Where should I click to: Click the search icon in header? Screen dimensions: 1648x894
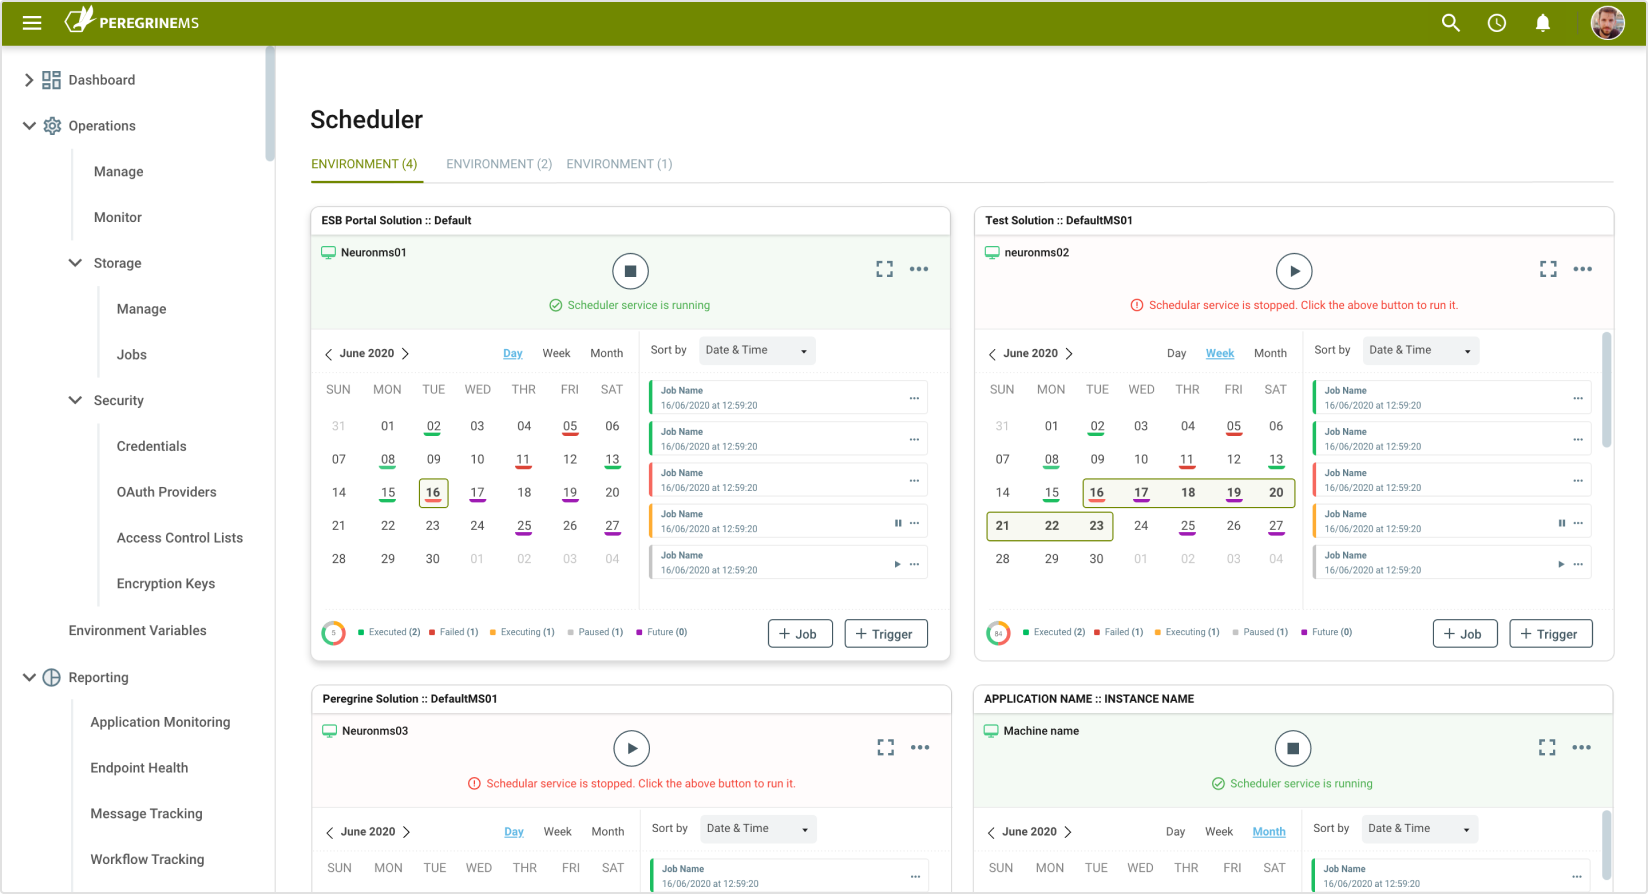1450,23
